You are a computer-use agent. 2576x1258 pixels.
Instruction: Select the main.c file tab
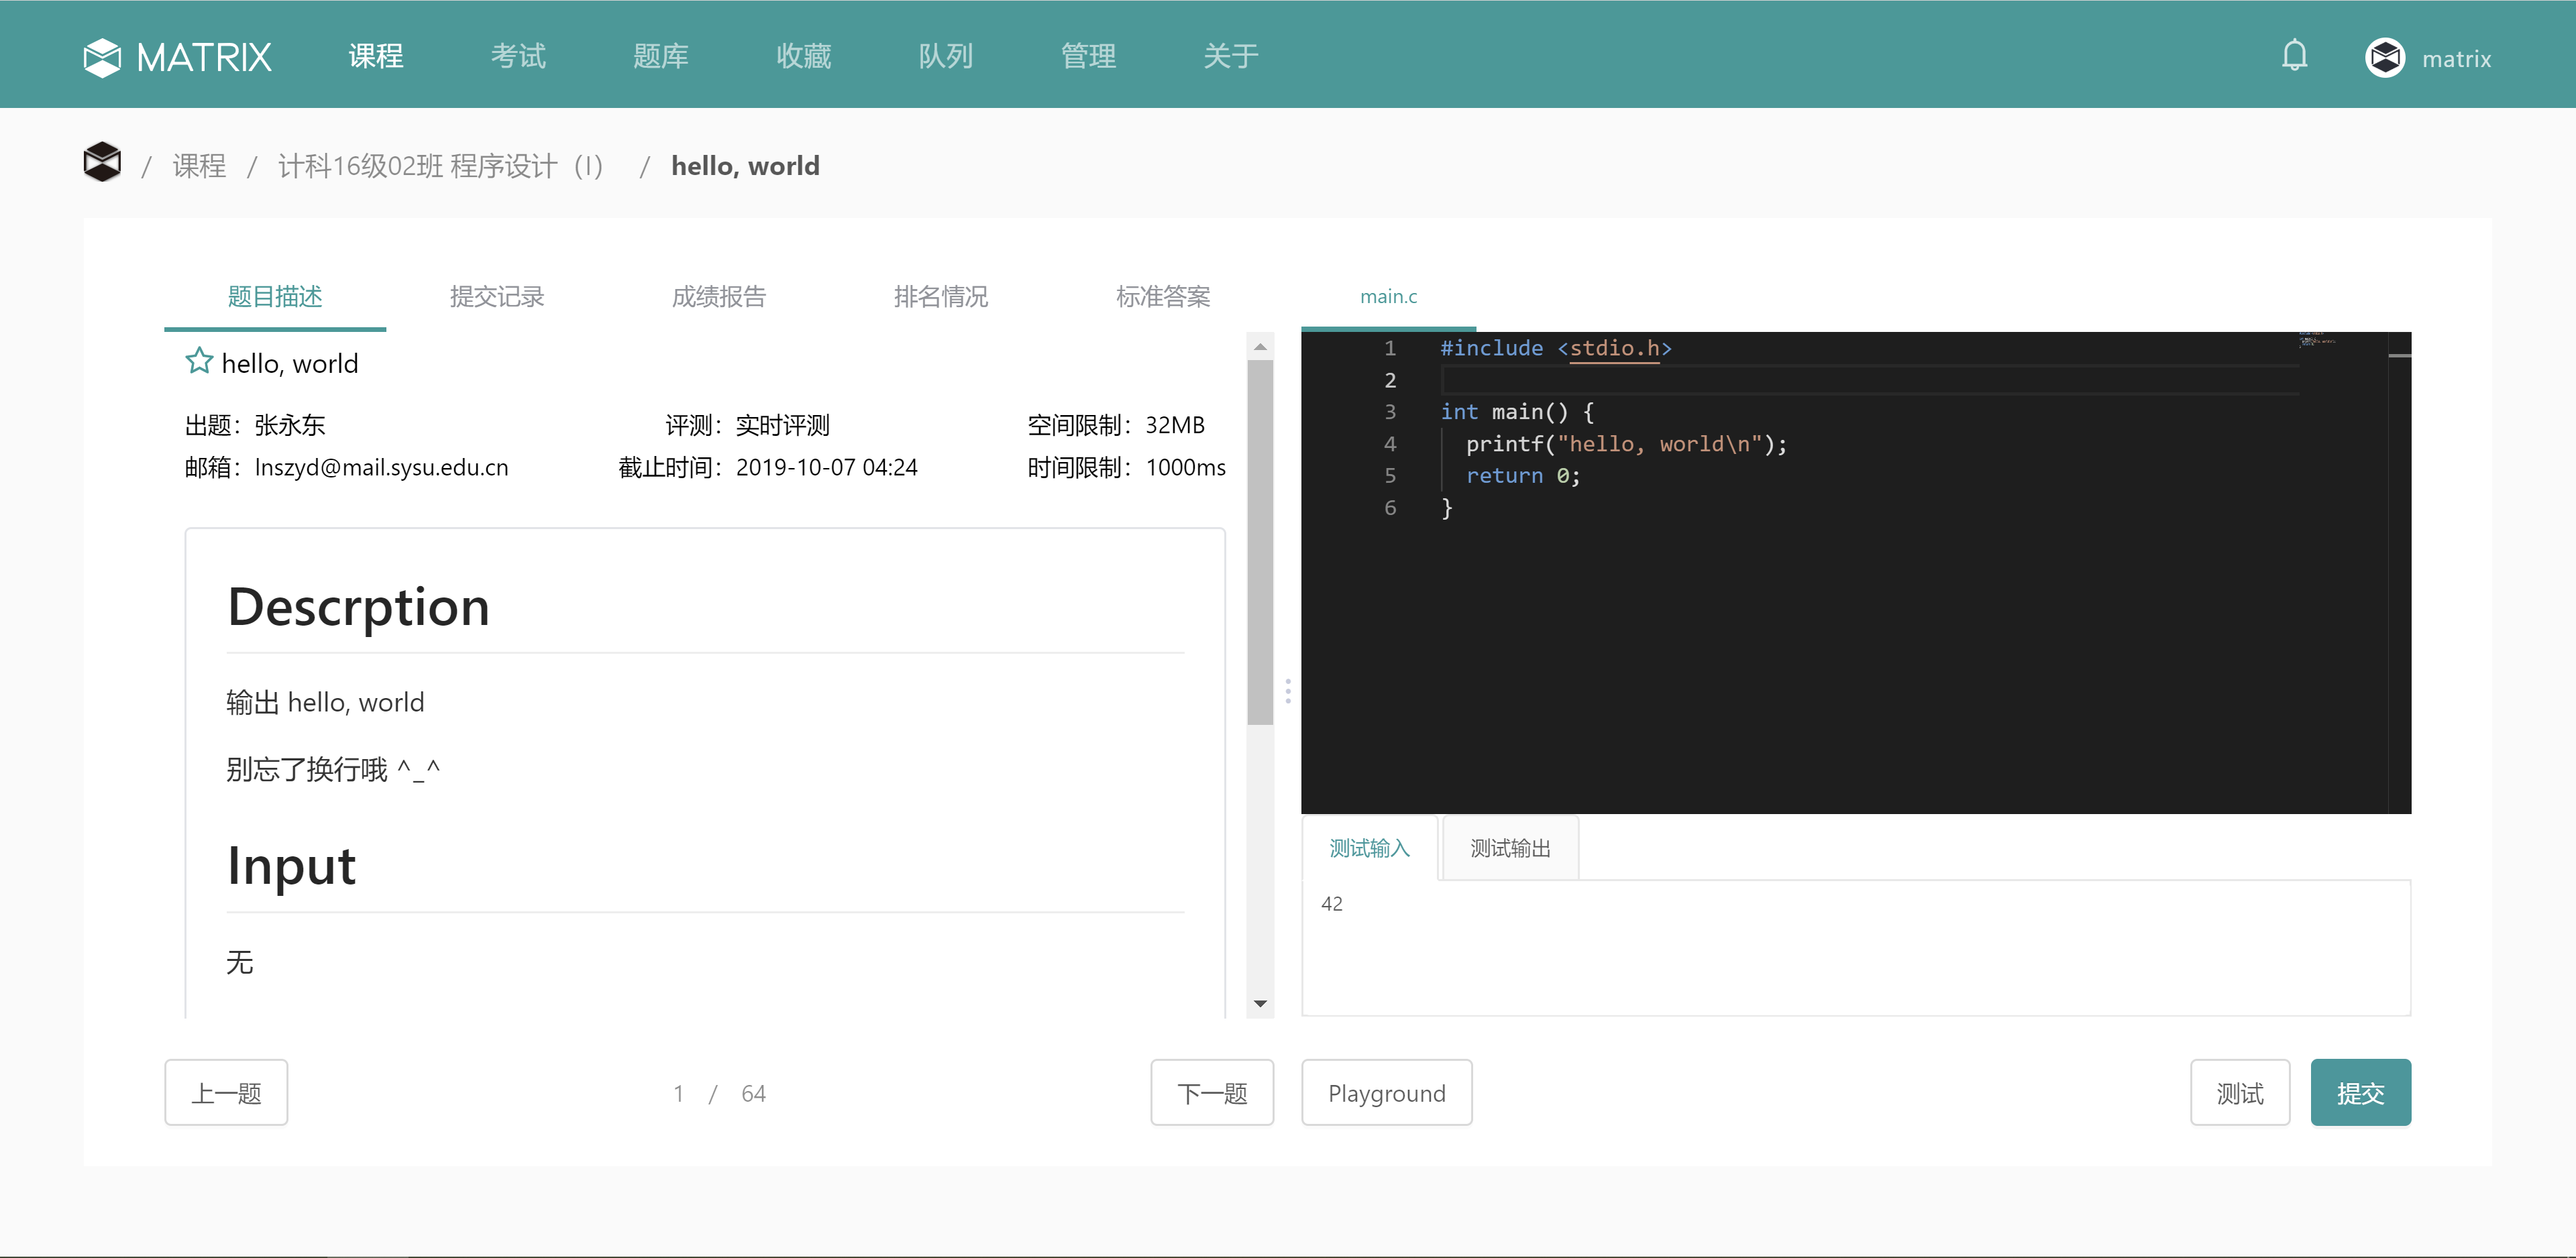pyautogui.click(x=1388, y=297)
